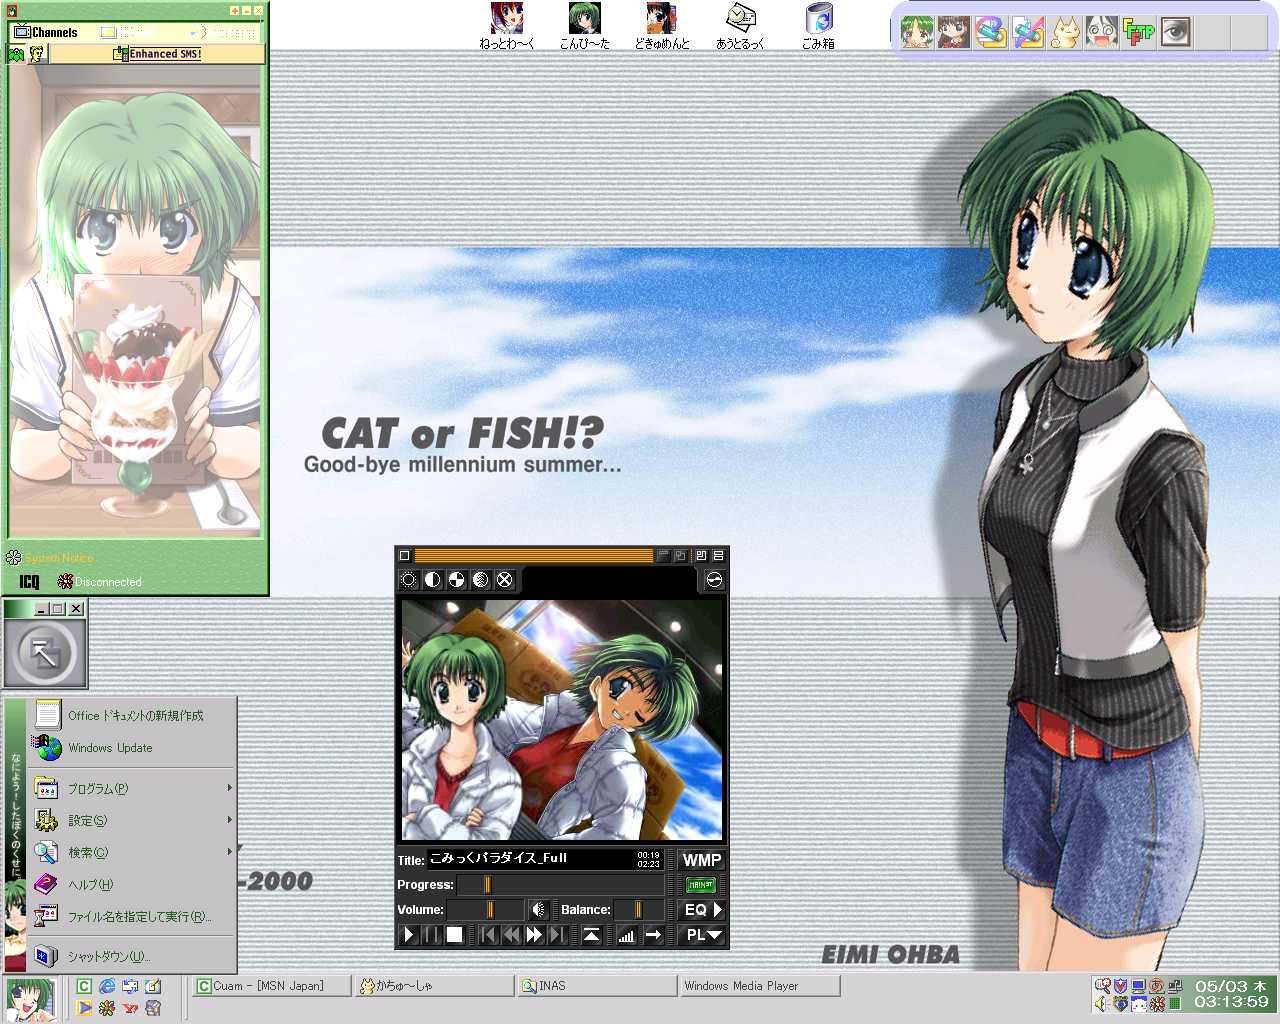The height and width of the screenshot is (1024, 1280).
Task: Click the brightness sun icon in player
Action: (409, 580)
